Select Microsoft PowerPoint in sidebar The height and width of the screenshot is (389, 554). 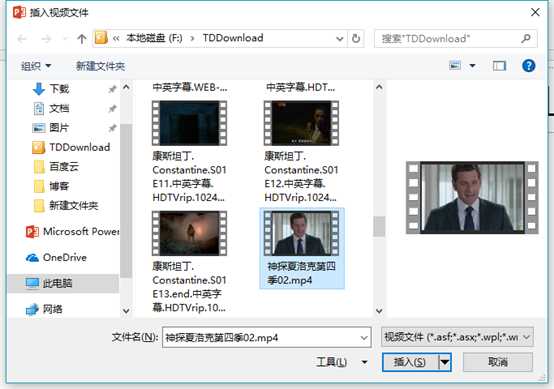click(x=72, y=232)
